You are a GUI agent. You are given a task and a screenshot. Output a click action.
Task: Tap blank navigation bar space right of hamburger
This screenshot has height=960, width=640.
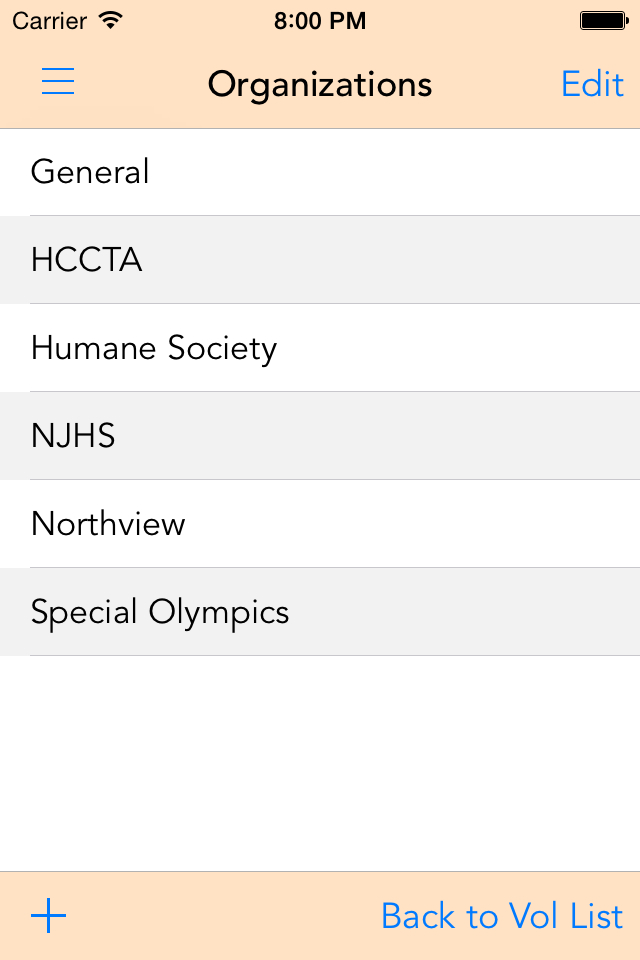140,85
